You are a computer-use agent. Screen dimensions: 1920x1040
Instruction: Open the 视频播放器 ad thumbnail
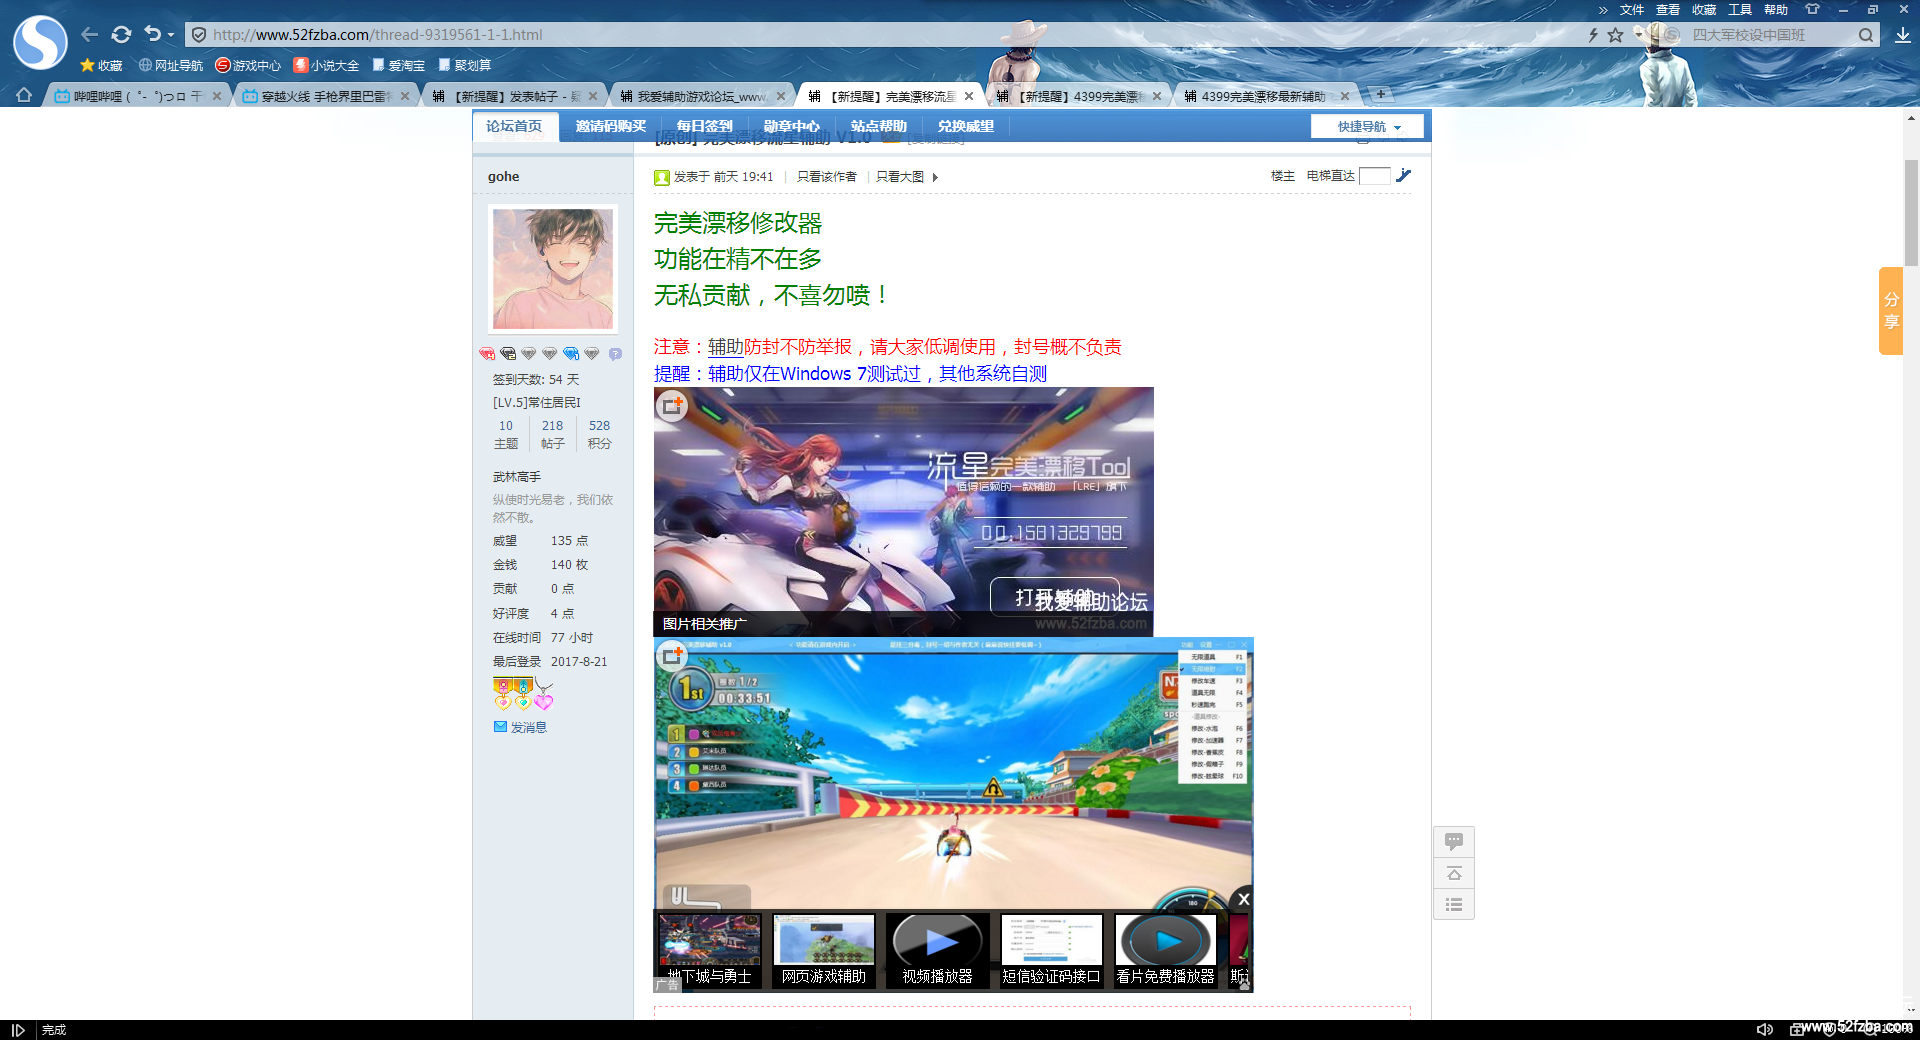pyautogui.click(x=938, y=951)
